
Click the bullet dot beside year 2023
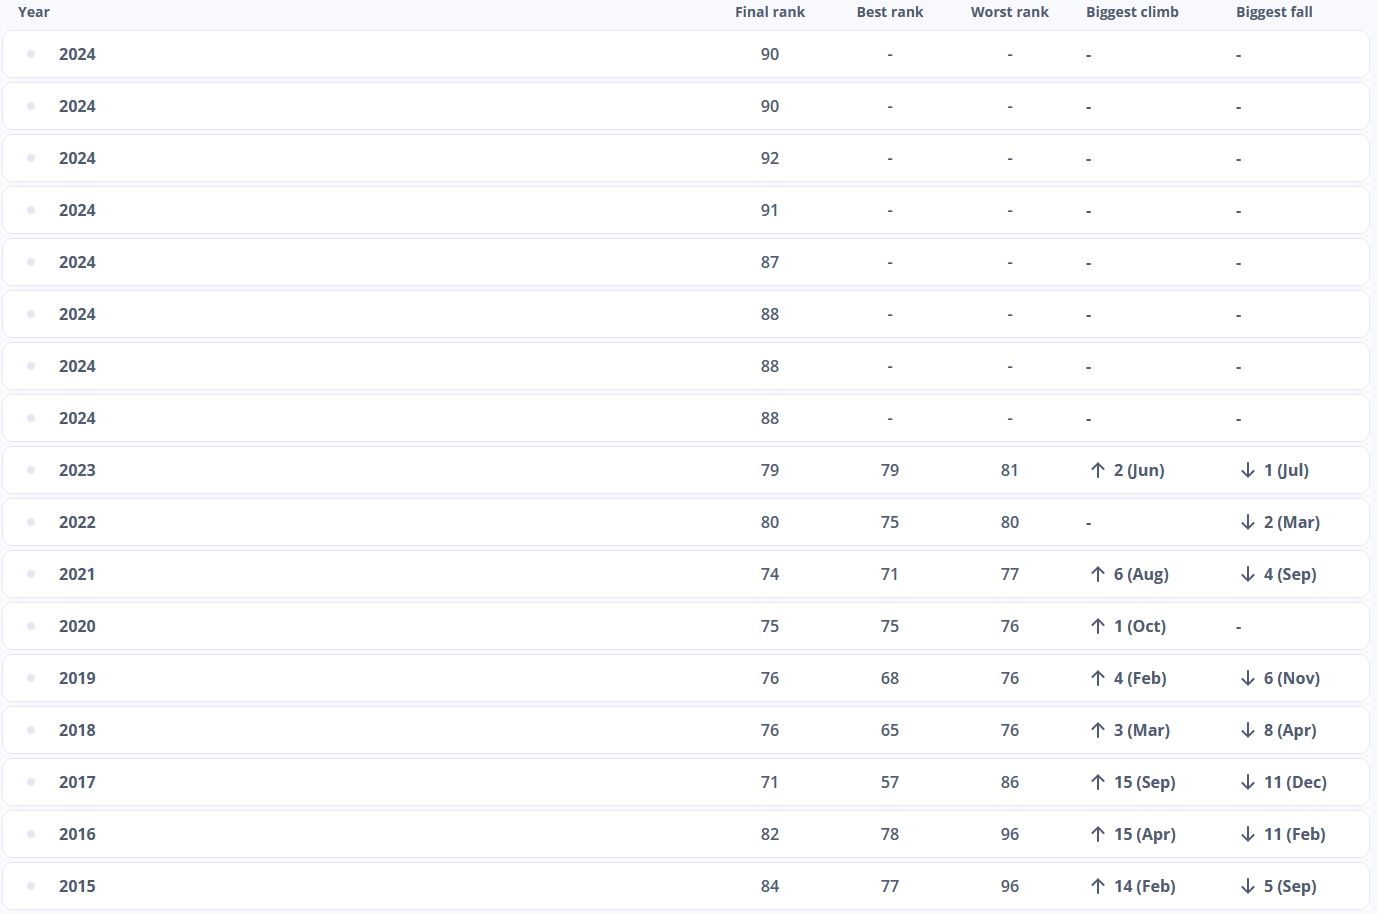coord(31,470)
